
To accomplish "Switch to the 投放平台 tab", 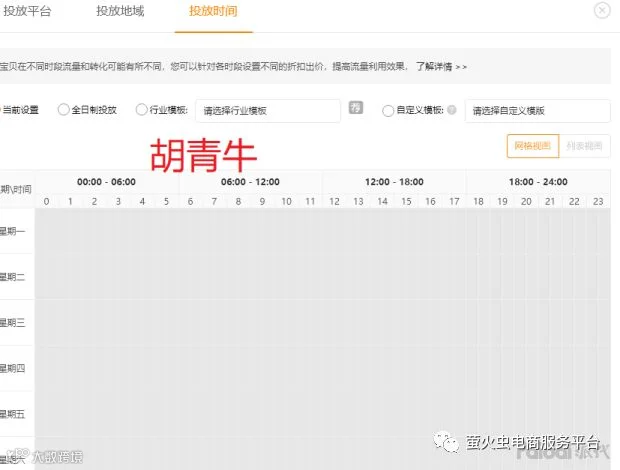I will [27, 11].
